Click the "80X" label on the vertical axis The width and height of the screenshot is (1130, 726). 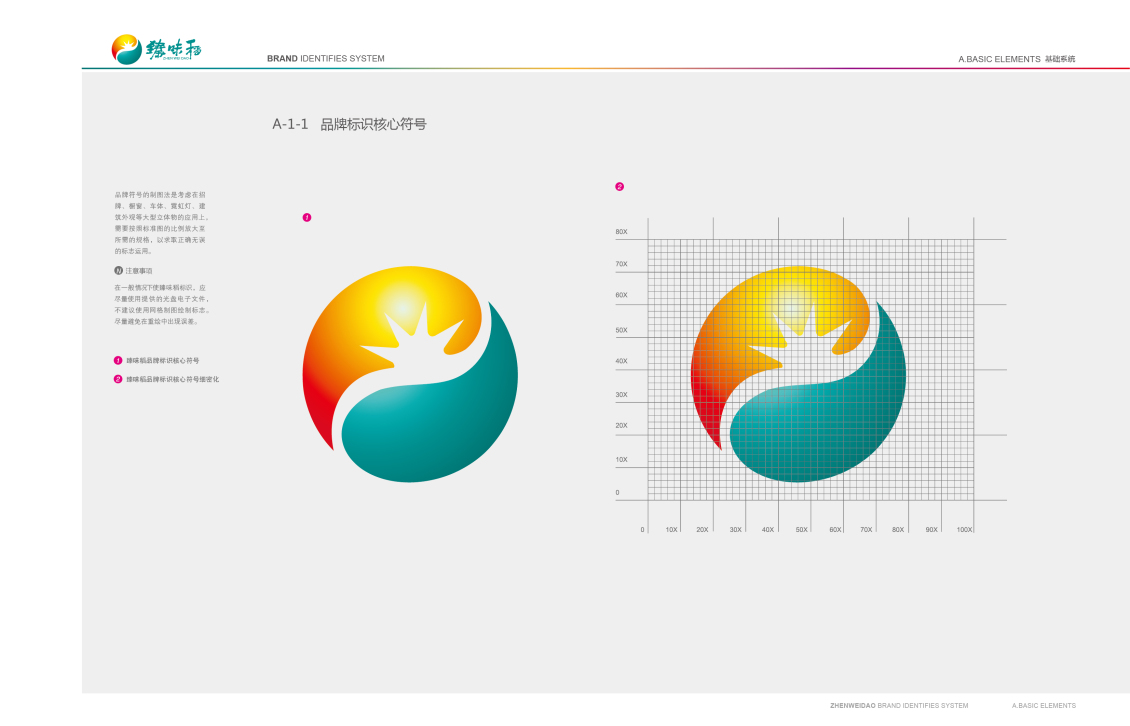pyautogui.click(x=621, y=232)
